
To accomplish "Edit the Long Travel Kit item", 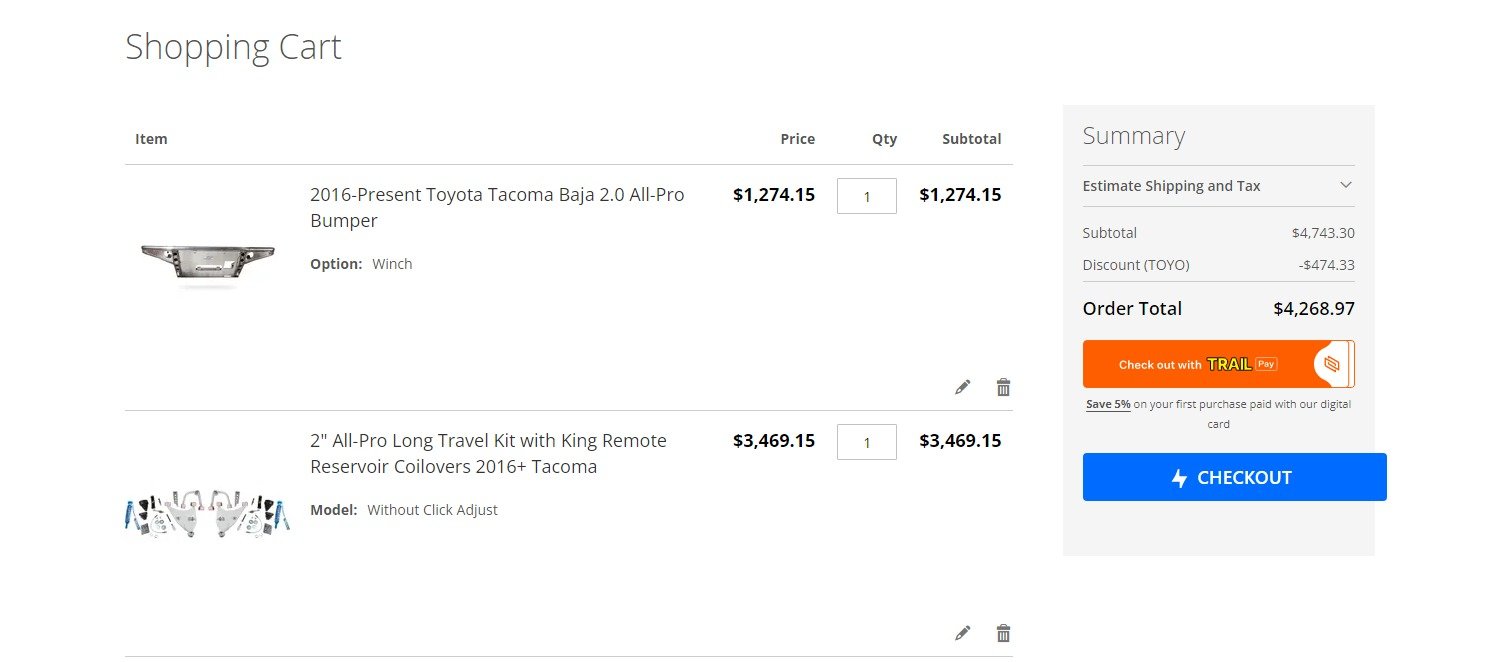I will click(962, 633).
